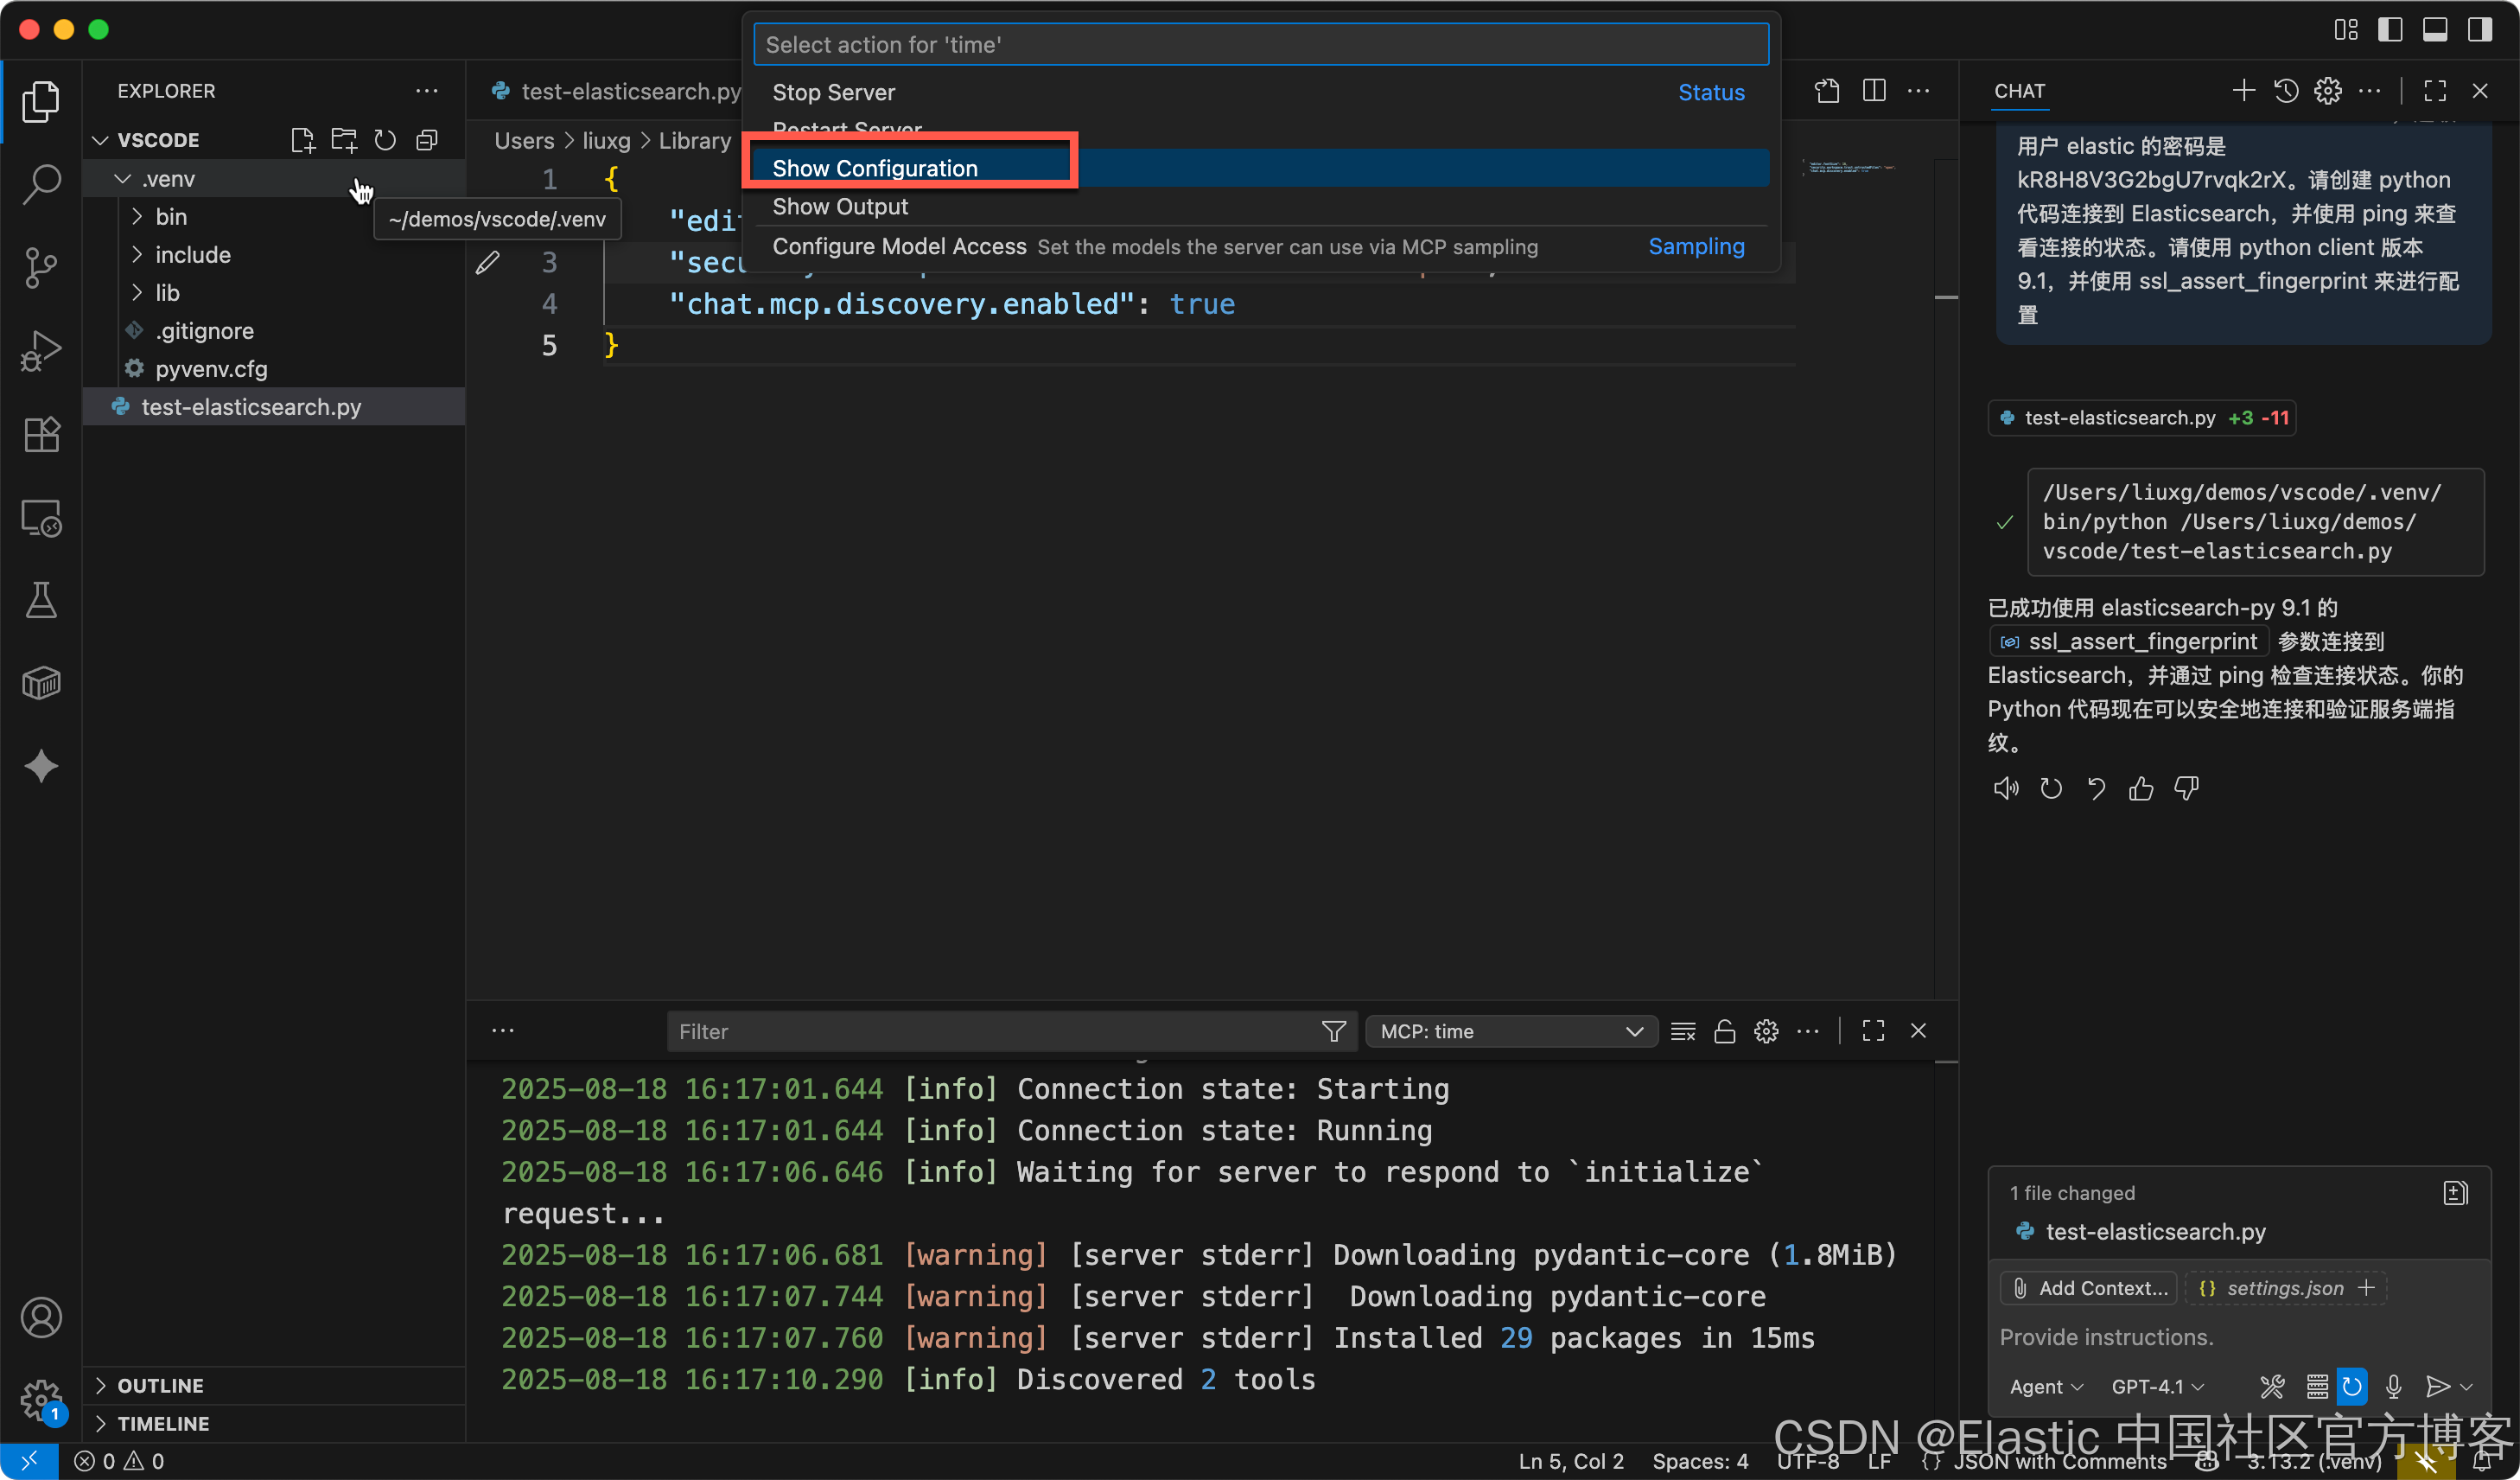Open the GPT-4.1 model picker
Screen dimensions: 2520x1480
(x=2157, y=1386)
